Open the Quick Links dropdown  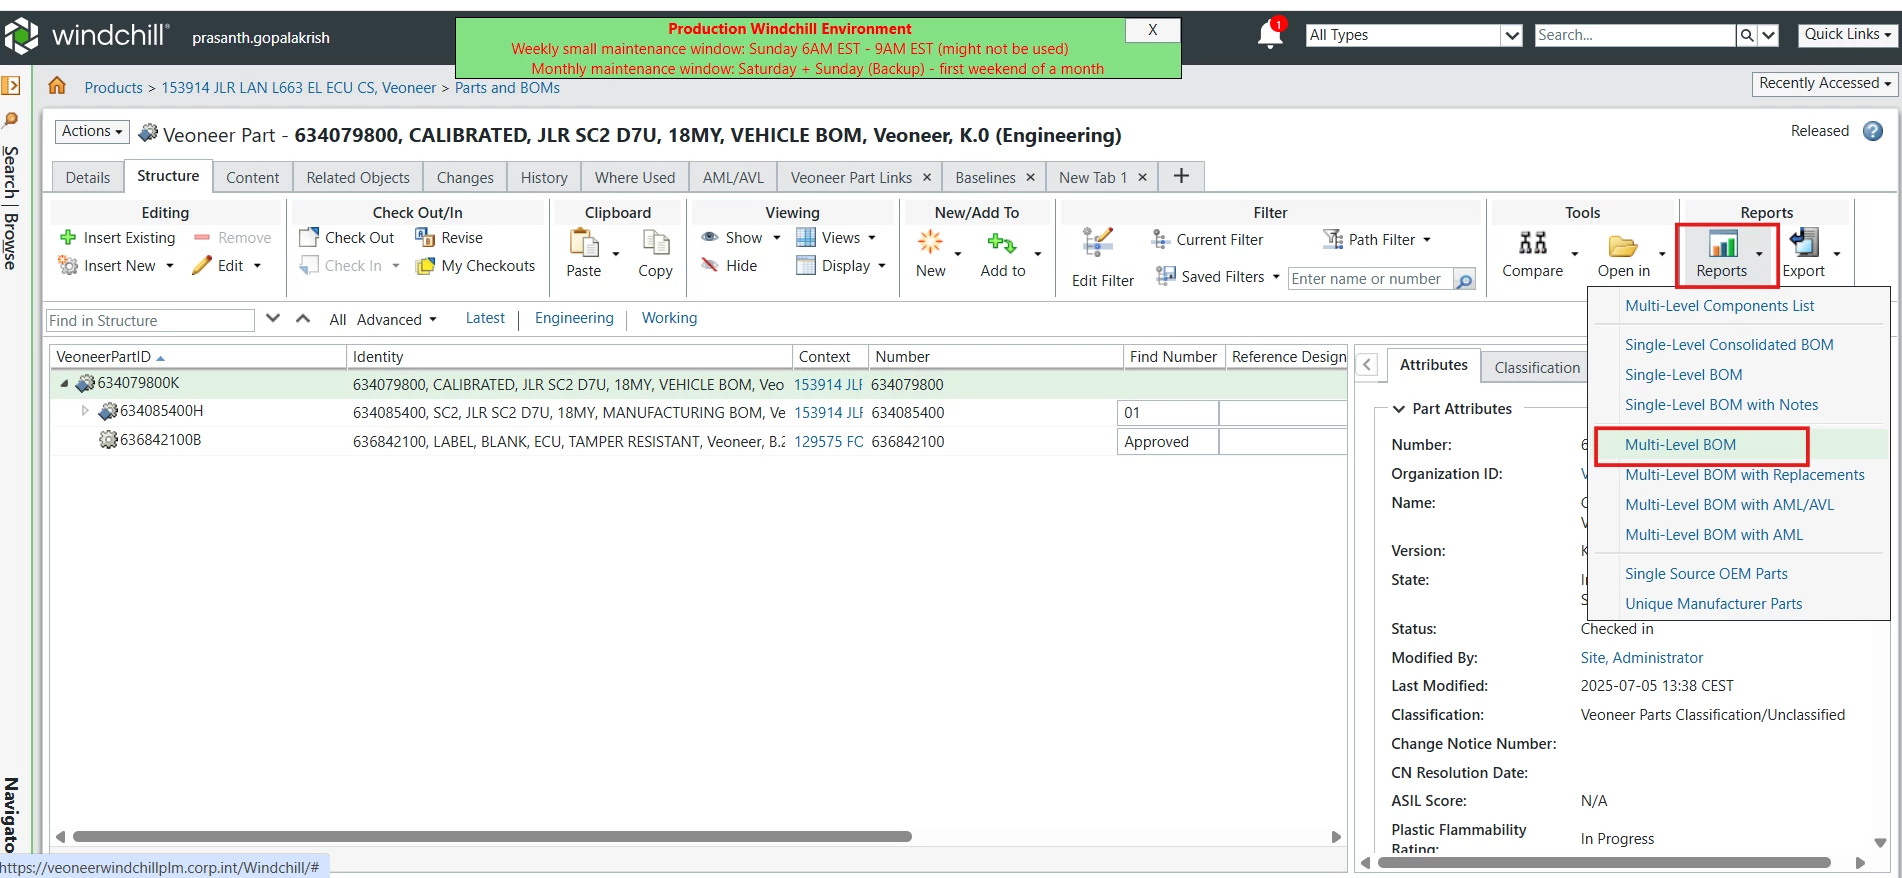click(x=1847, y=34)
